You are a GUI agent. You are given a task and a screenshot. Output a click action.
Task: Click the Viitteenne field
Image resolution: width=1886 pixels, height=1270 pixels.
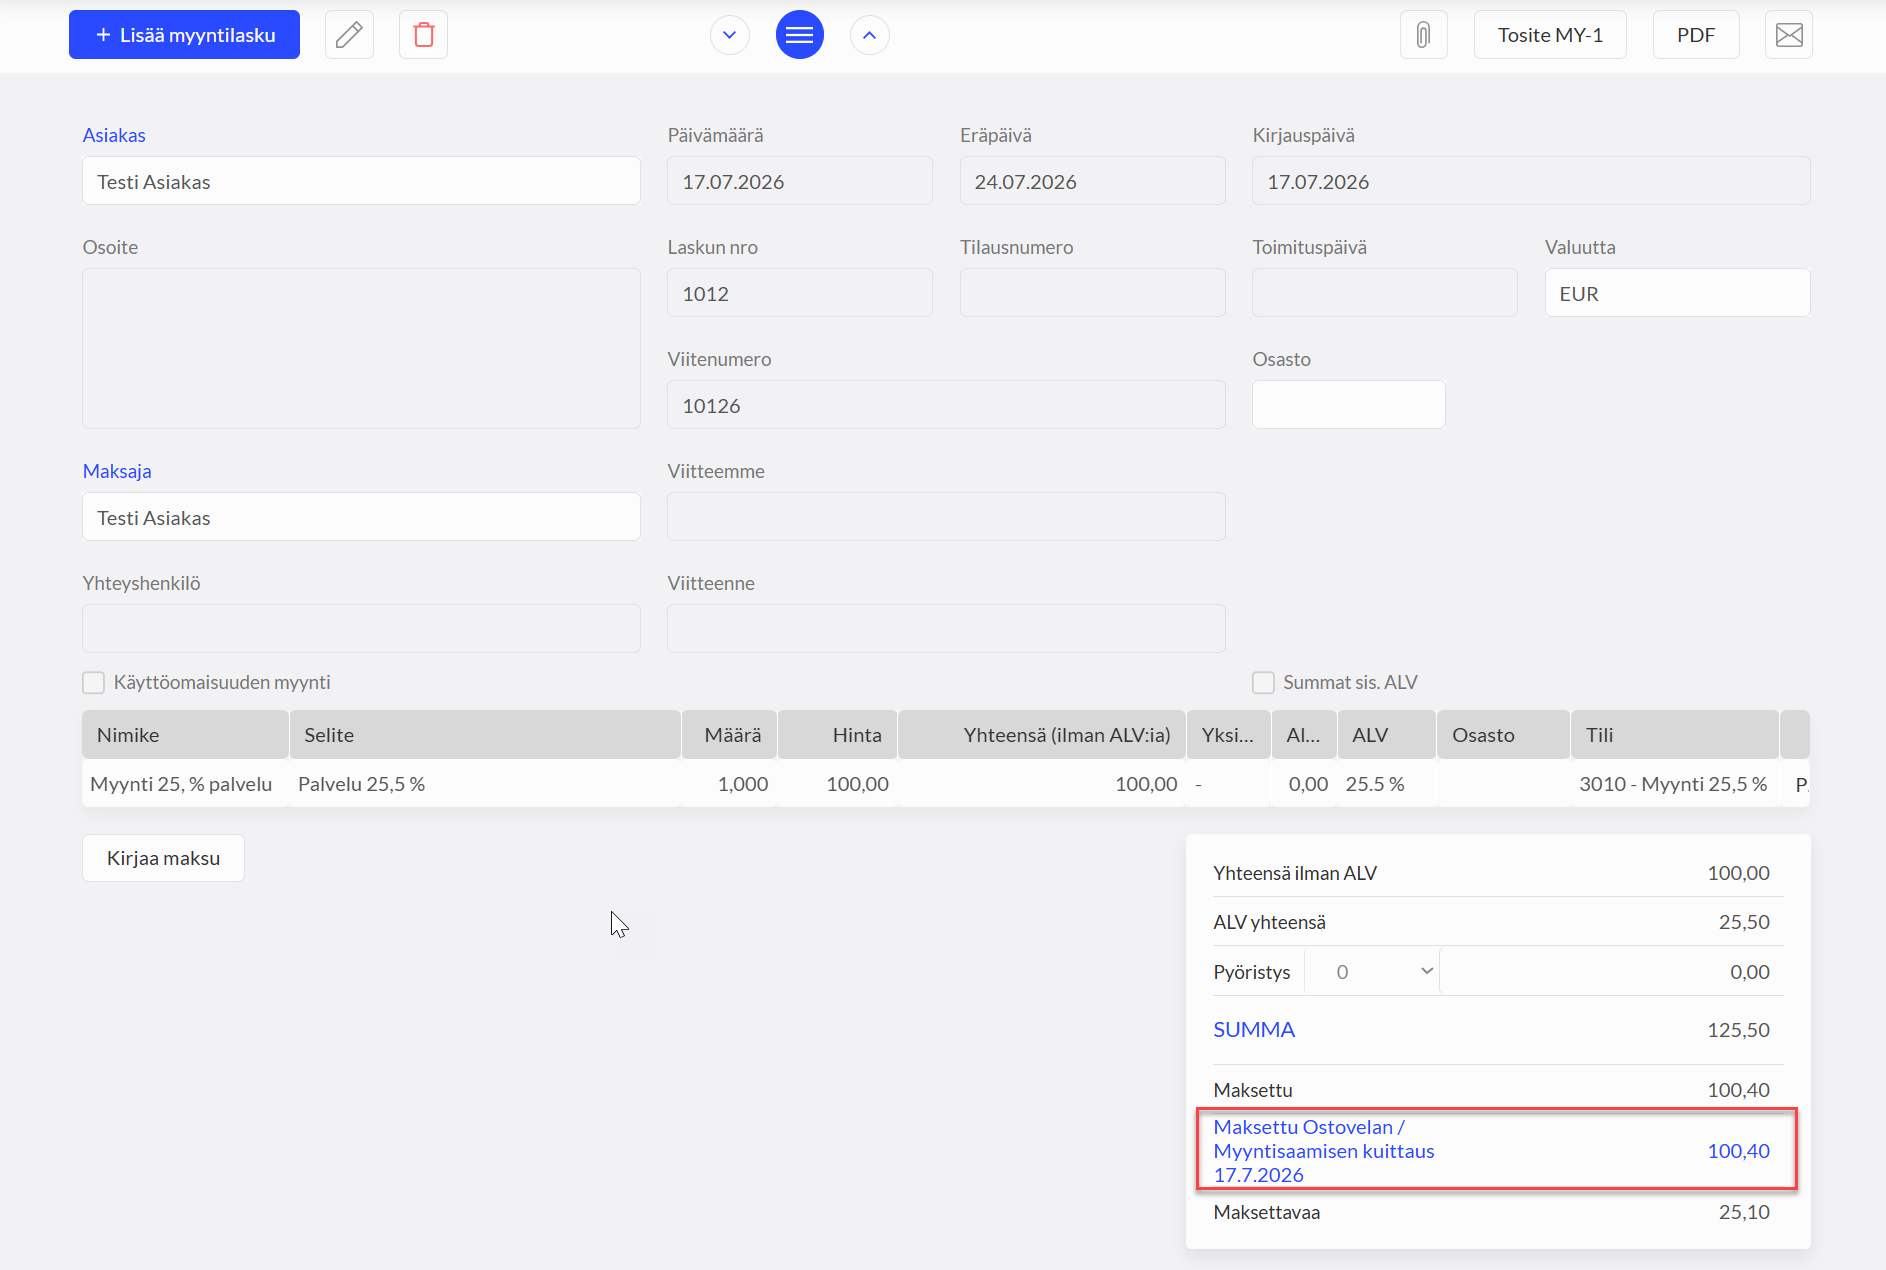click(x=946, y=629)
